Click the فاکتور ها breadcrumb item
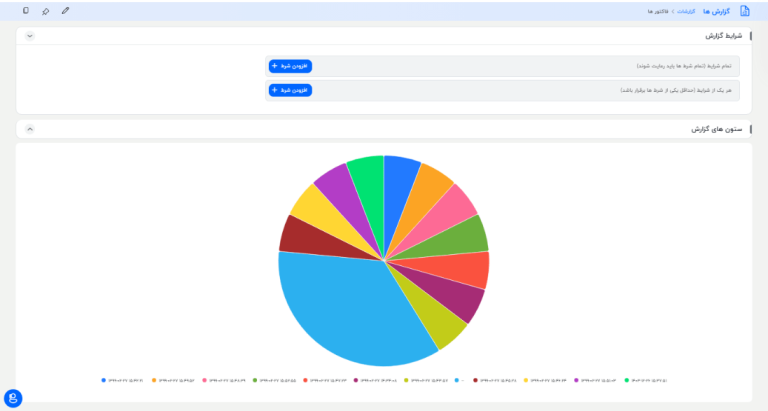Viewport: 768px width, 411px height. click(x=657, y=11)
